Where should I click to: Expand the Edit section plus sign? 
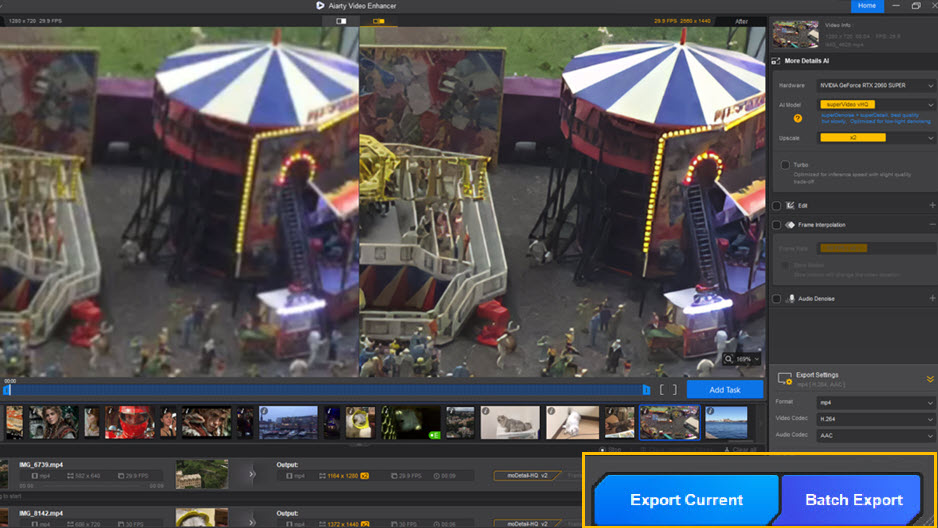tap(932, 205)
